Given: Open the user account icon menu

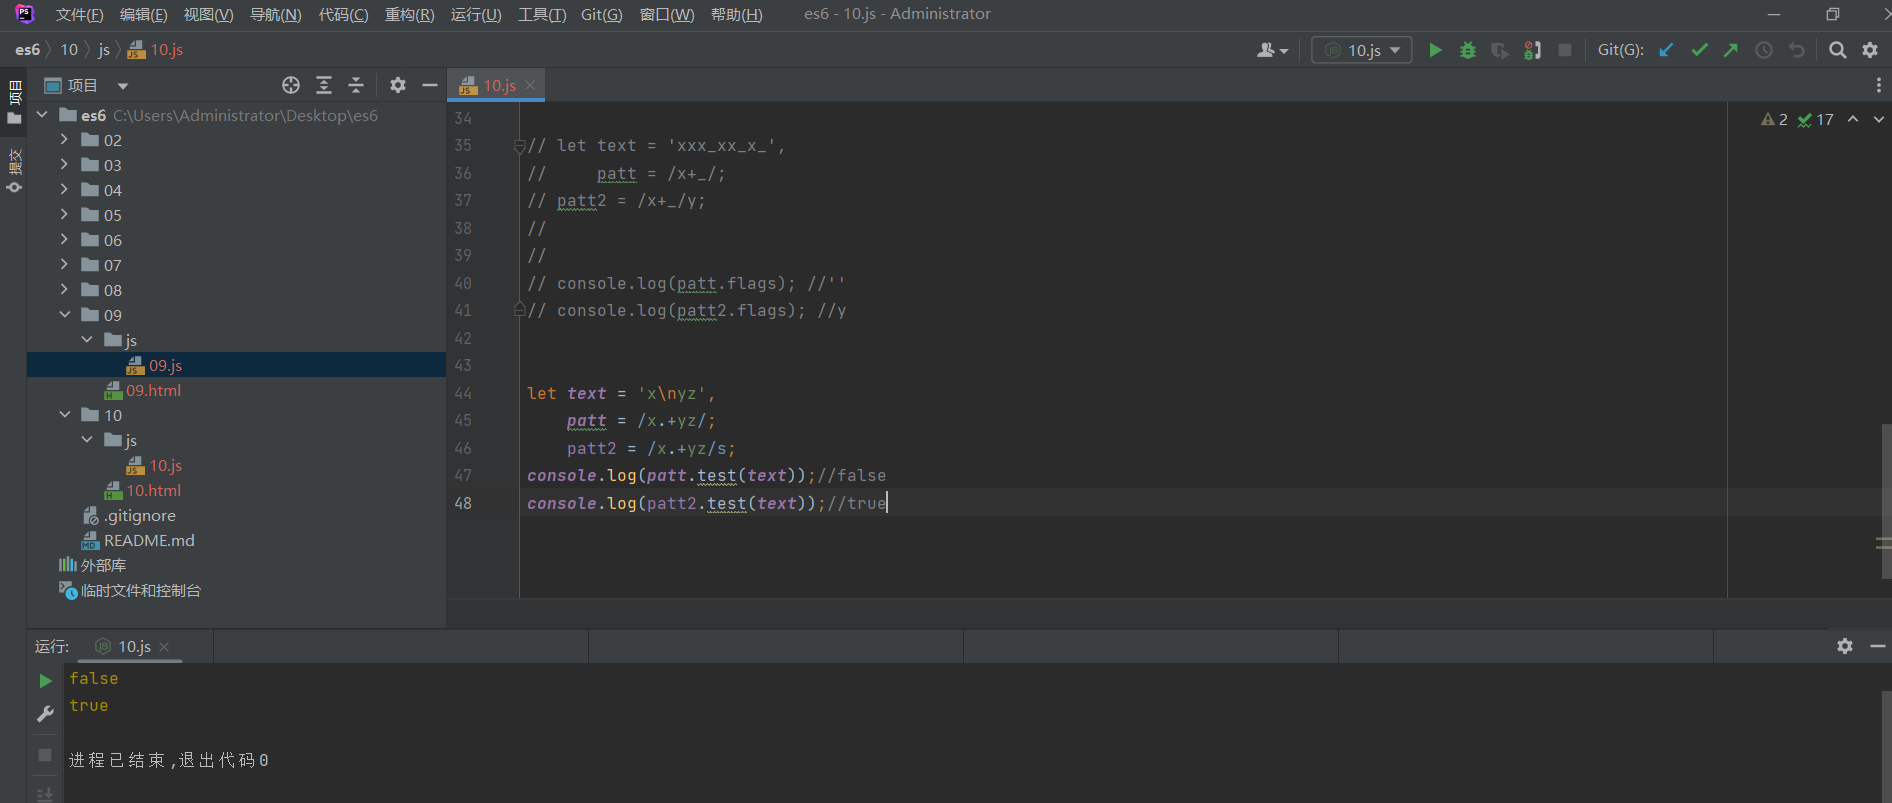Looking at the screenshot, I should point(1272,50).
